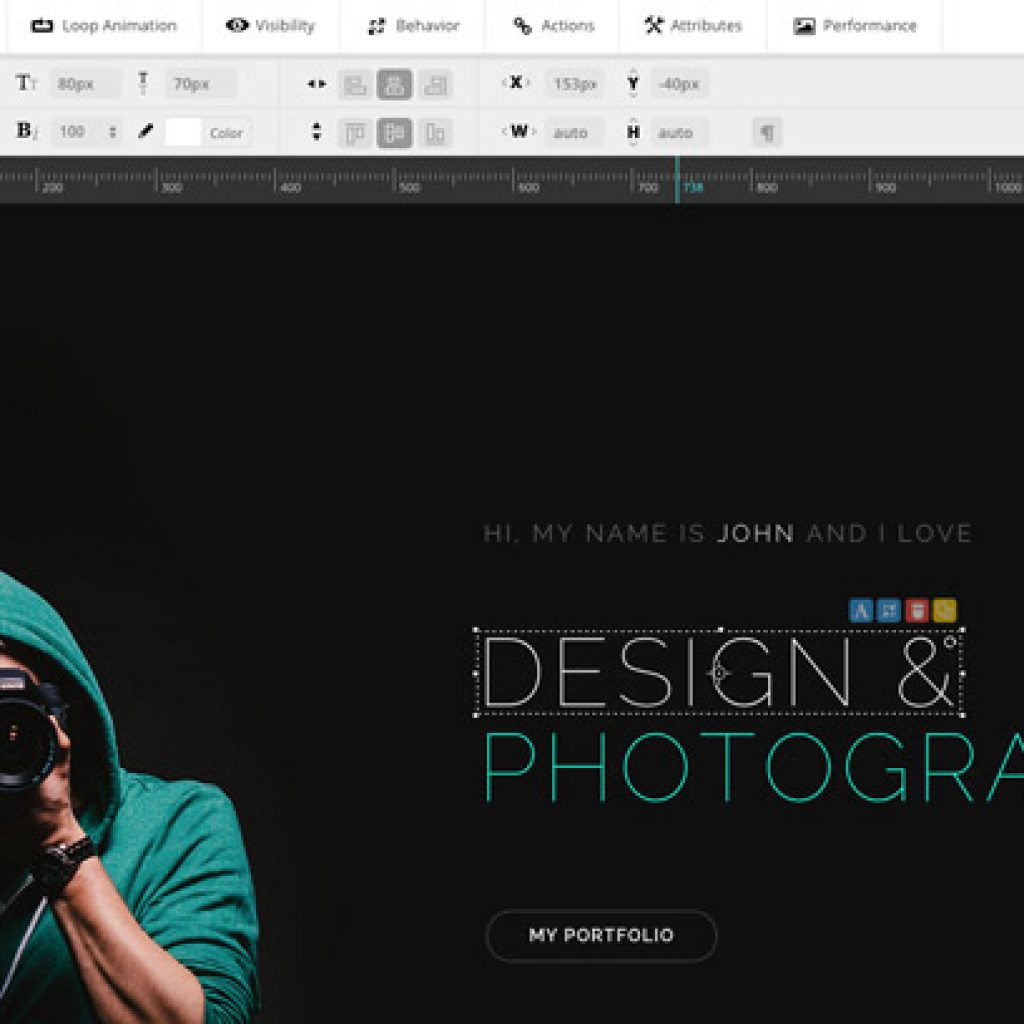Click the red delete layer quick icon
This screenshot has height=1024, width=1024.
tap(917, 611)
